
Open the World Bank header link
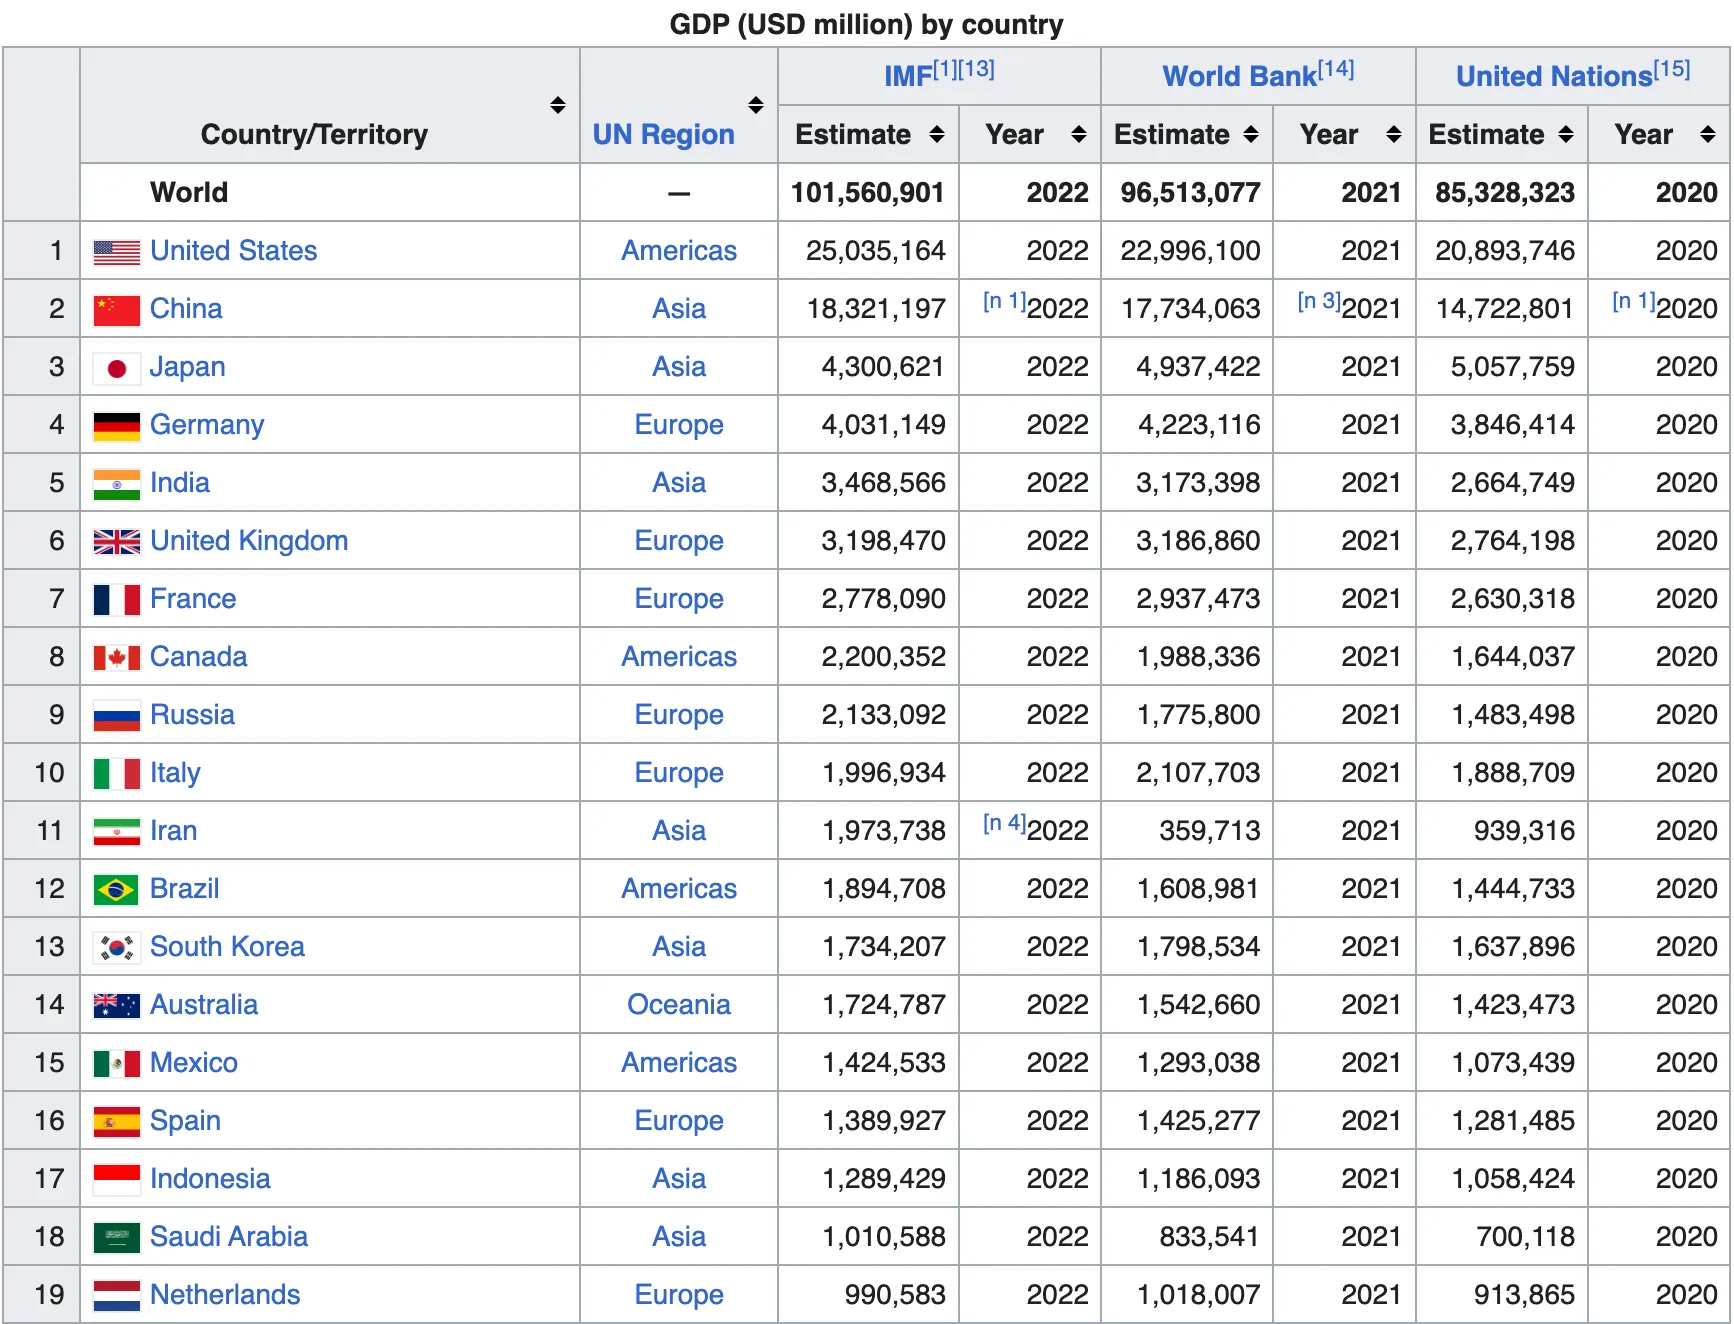tap(1240, 77)
